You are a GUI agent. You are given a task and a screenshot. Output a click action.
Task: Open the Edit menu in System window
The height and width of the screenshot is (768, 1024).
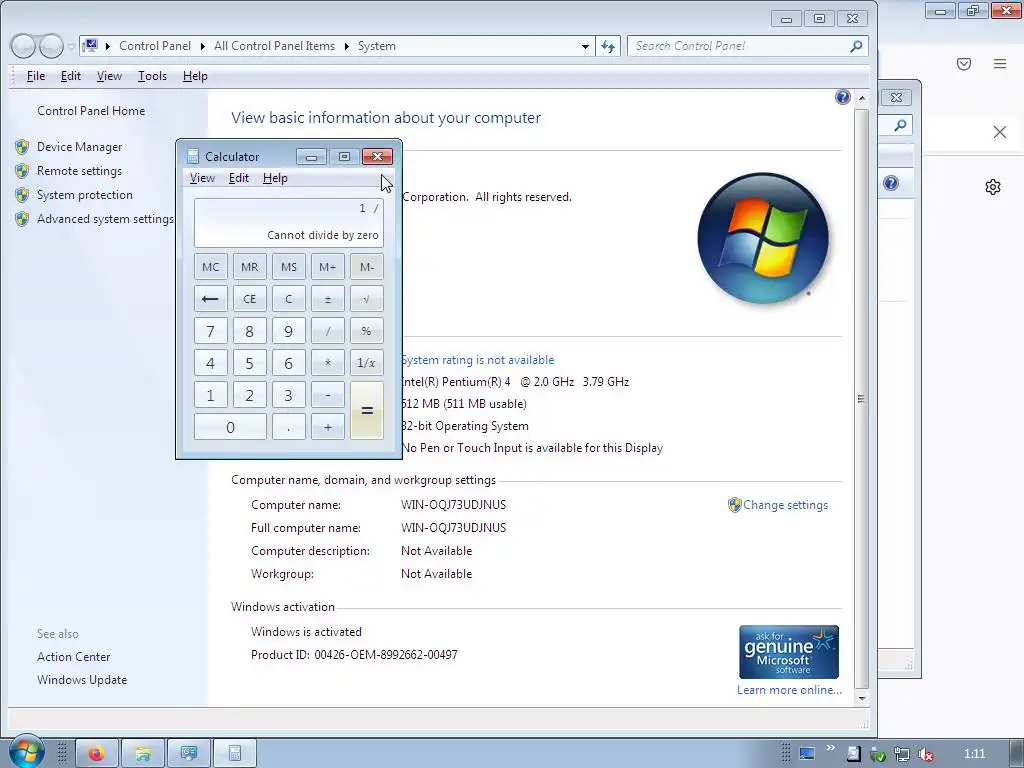coord(71,76)
